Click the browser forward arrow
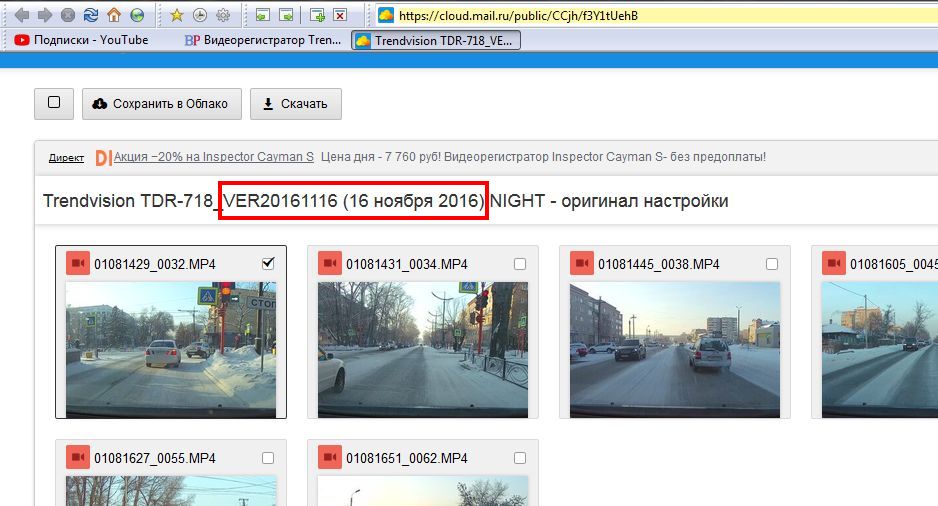This screenshot has height=506, width=938. (x=44, y=15)
